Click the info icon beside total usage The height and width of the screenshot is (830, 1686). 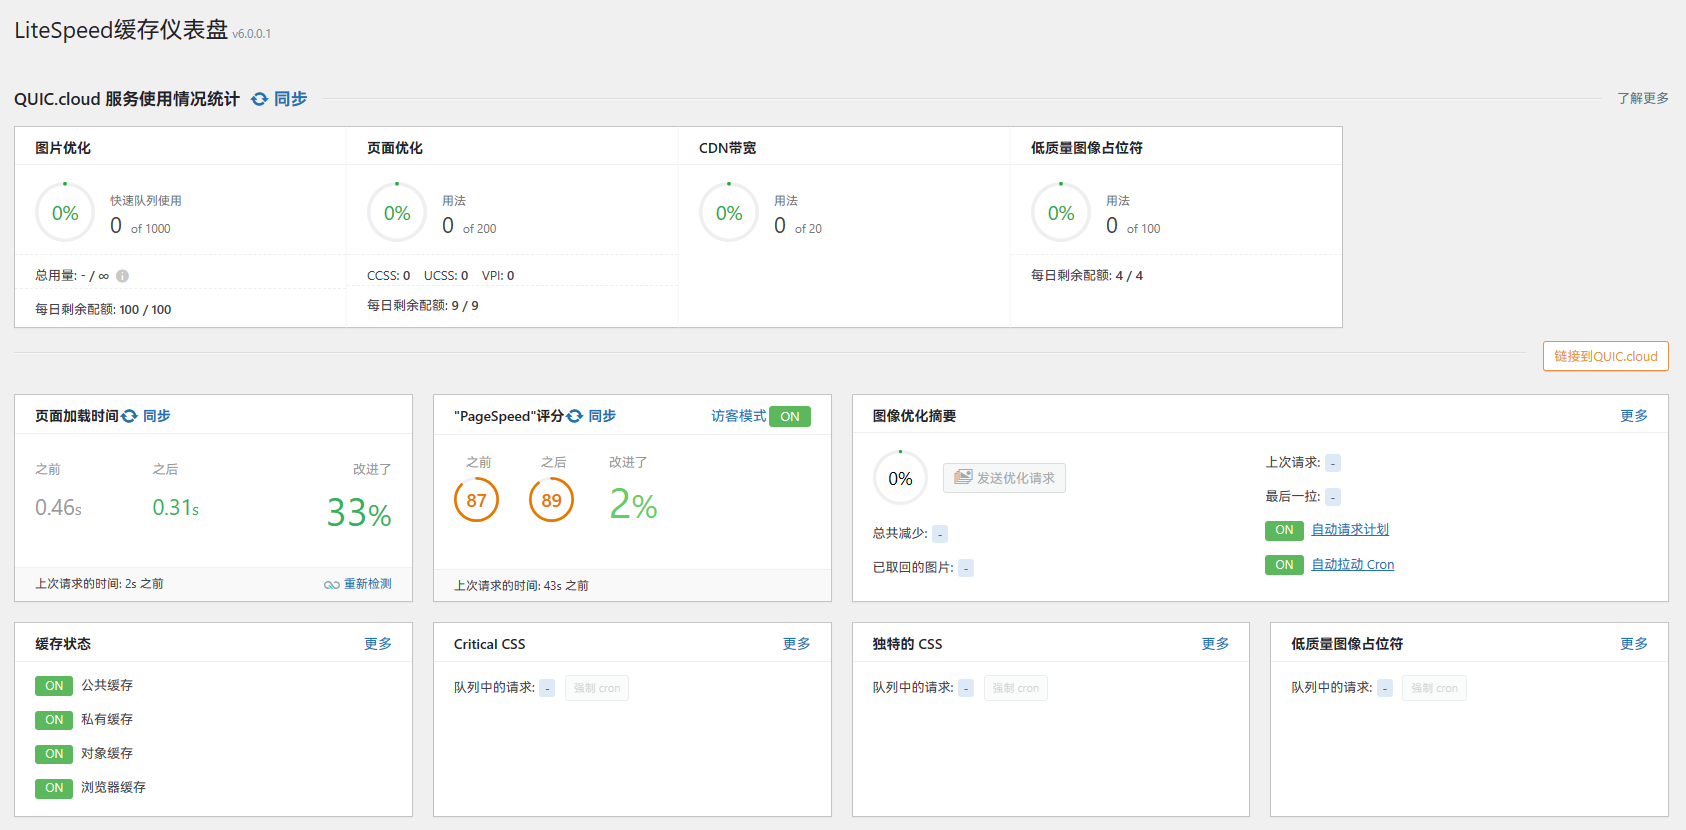pyautogui.click(x=122, y=276)
